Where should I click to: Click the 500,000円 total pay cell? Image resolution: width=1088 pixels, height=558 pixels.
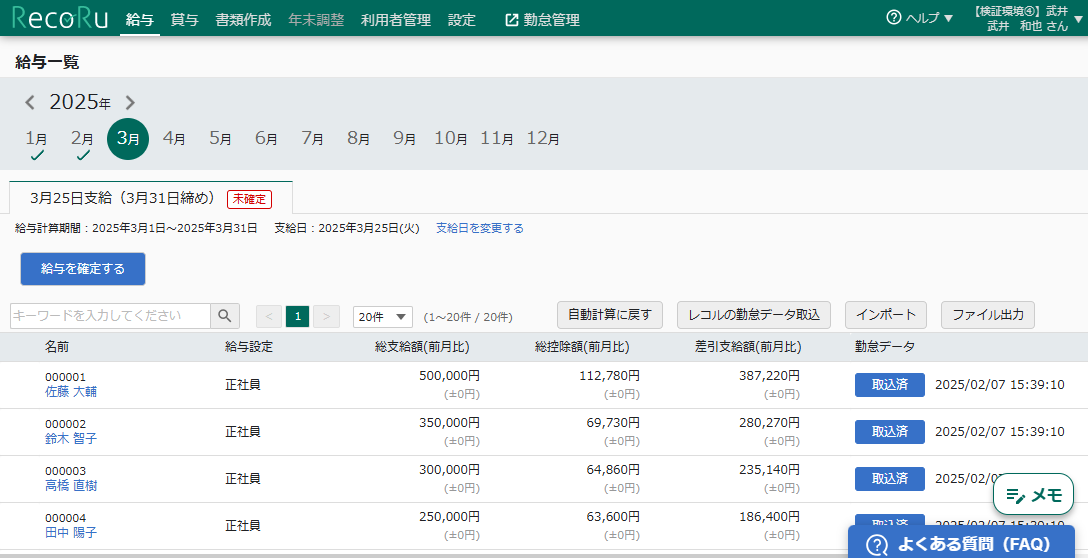pyautogui.click(x=450, y=376)
